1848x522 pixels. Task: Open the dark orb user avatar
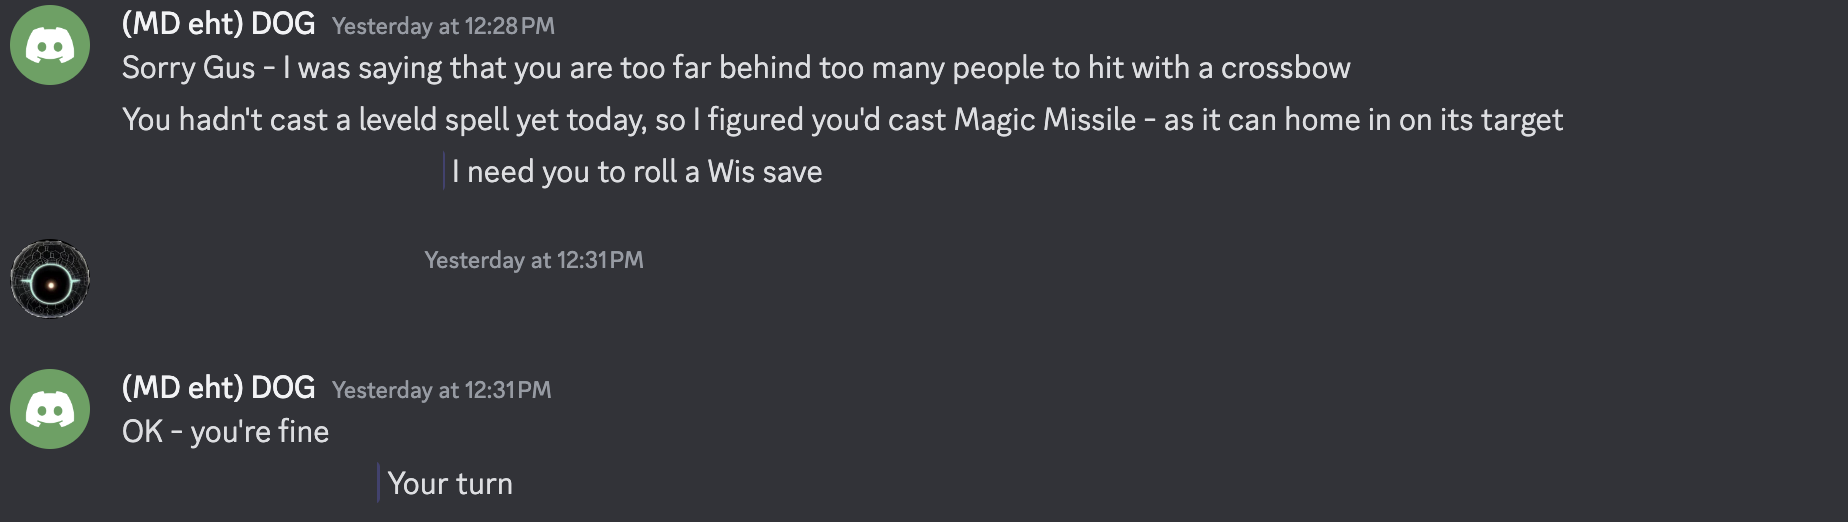[50, 279]
